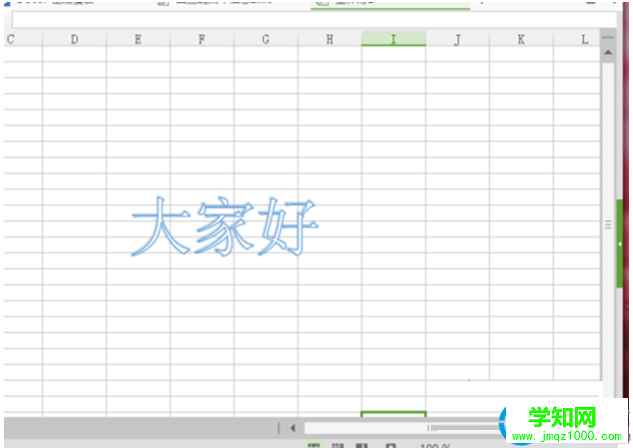Click the highlighted column I header
The height and width of the screenshot is (448, 633).
coord(394,39)
